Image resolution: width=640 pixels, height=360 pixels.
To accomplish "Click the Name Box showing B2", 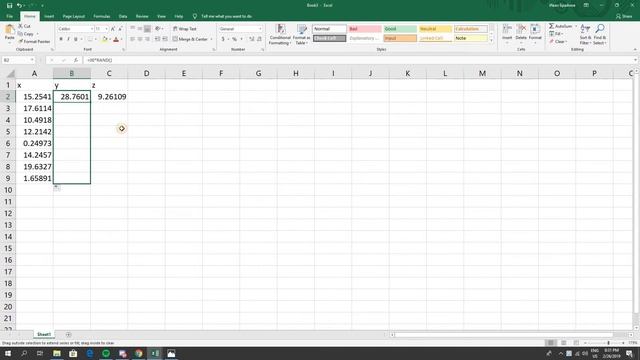I will [18, 60].
